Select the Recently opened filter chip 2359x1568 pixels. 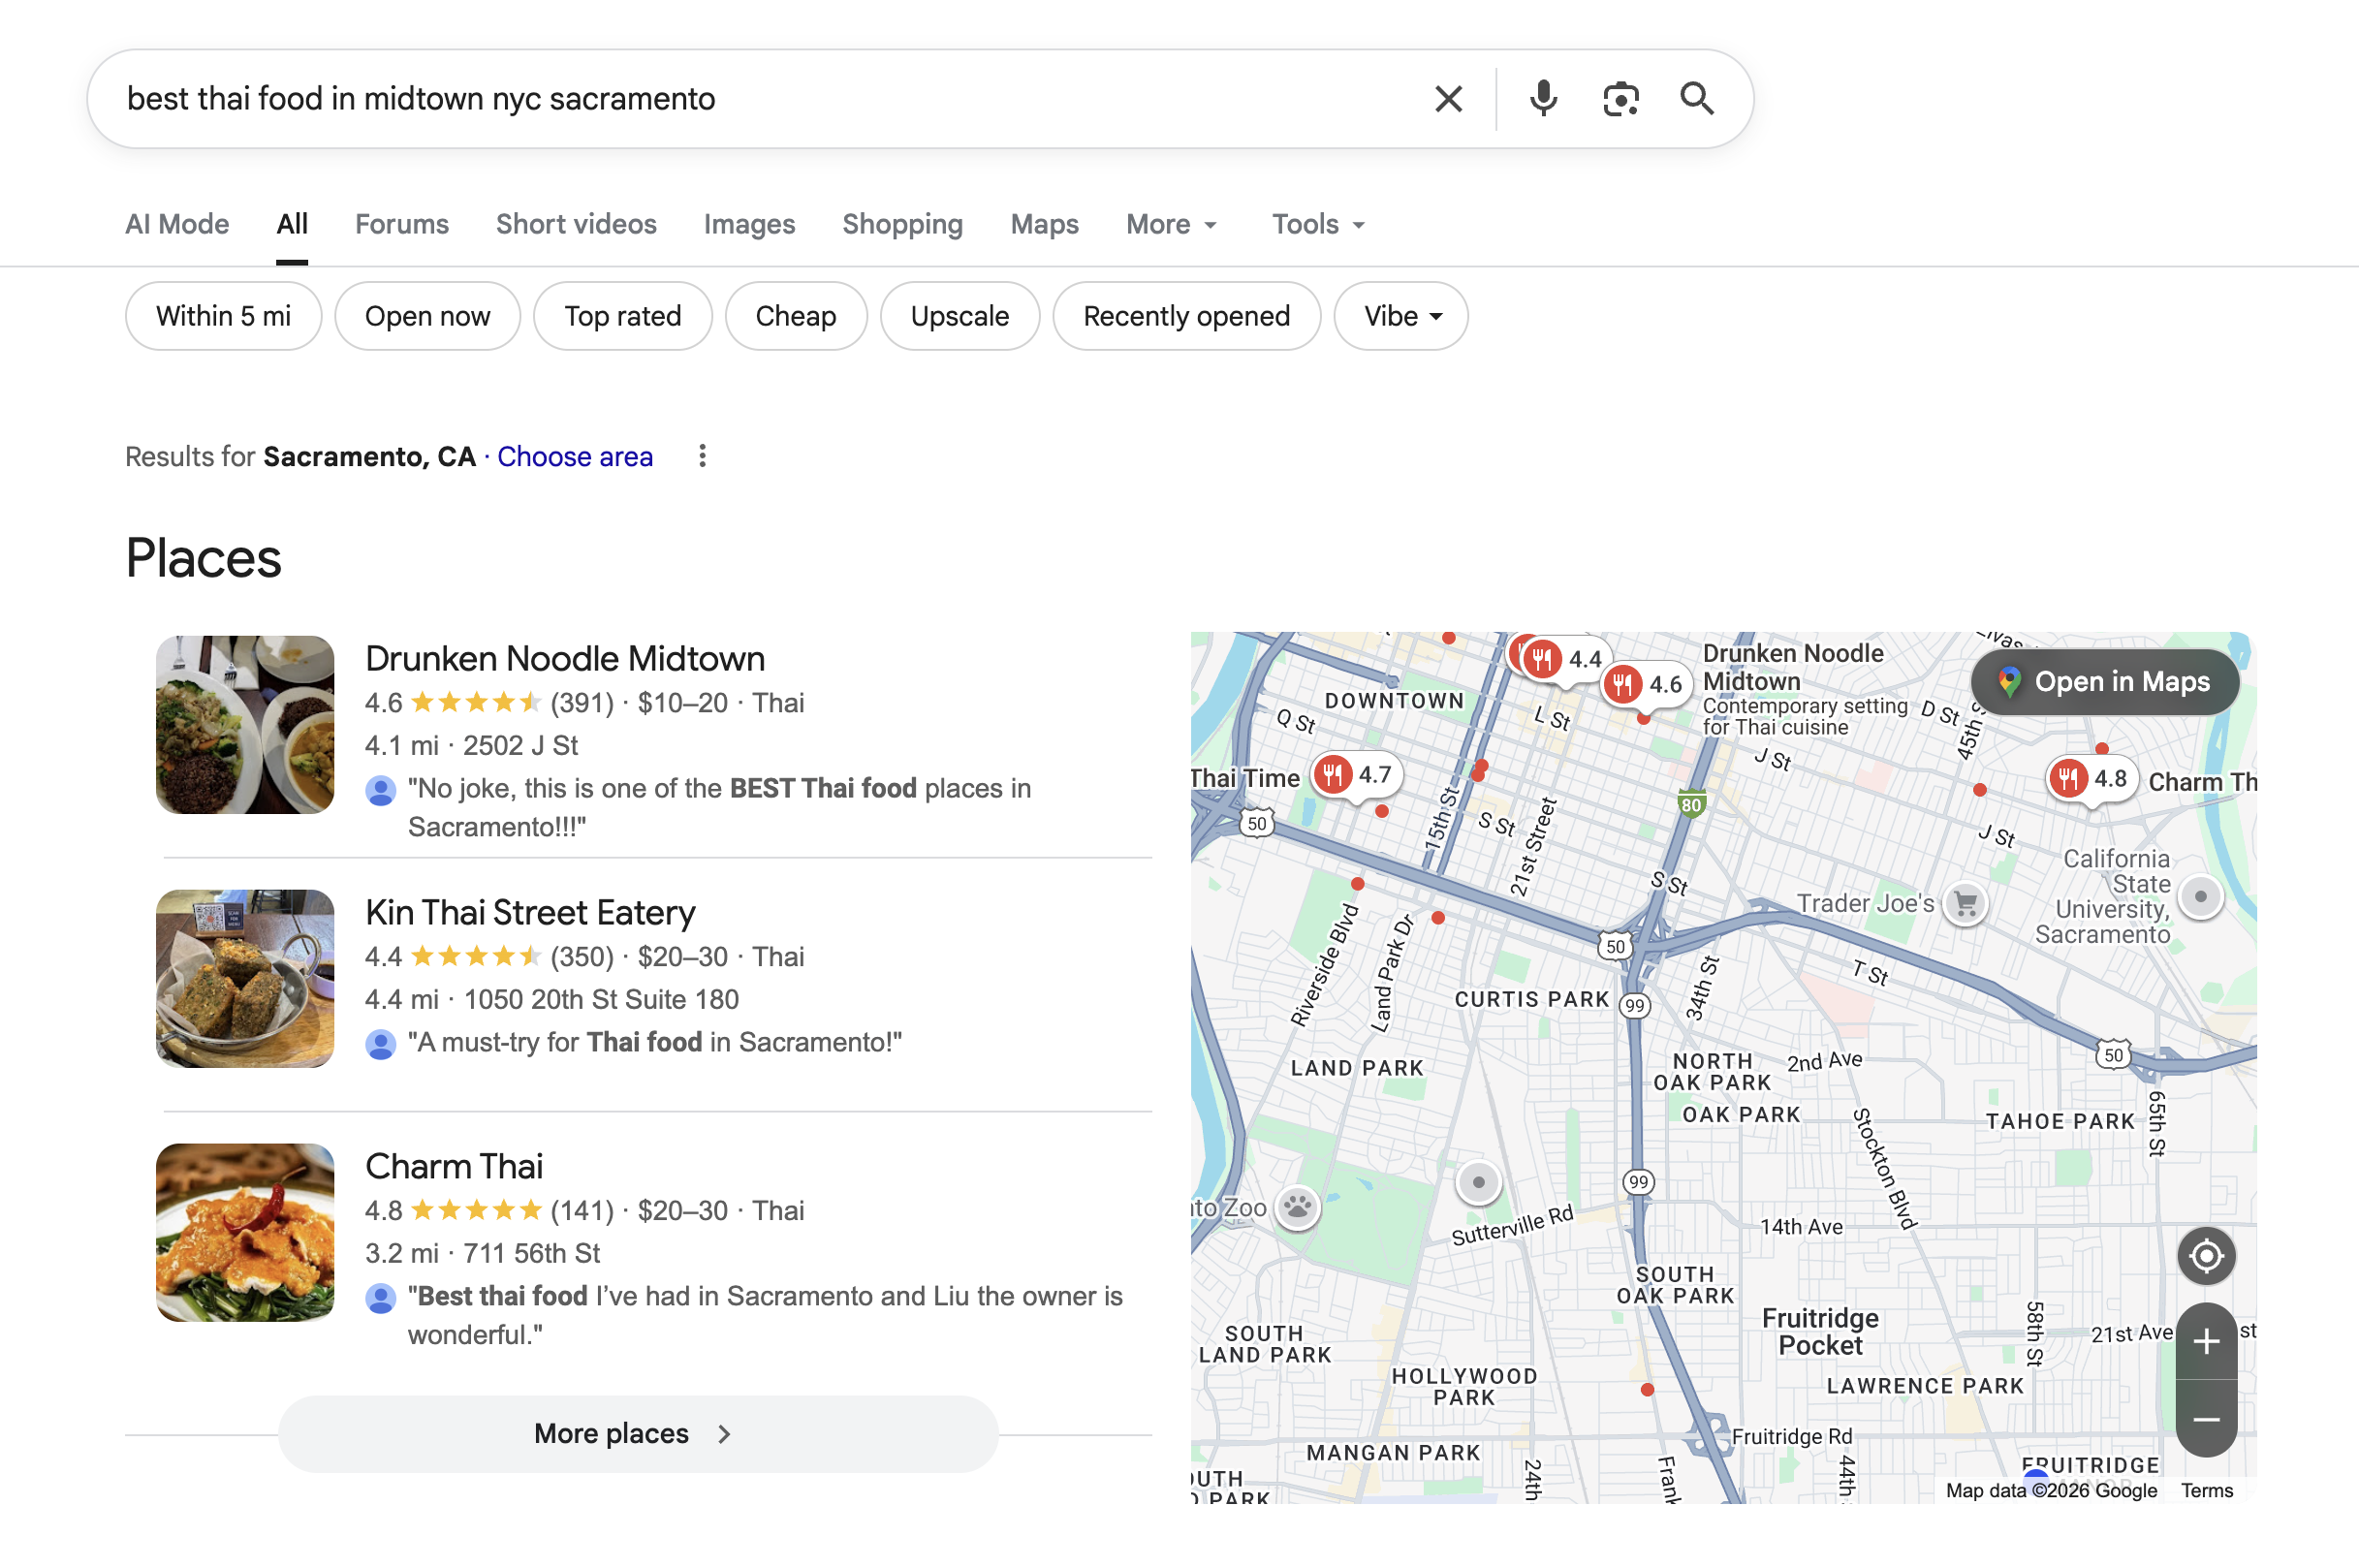pos(1187,316)
